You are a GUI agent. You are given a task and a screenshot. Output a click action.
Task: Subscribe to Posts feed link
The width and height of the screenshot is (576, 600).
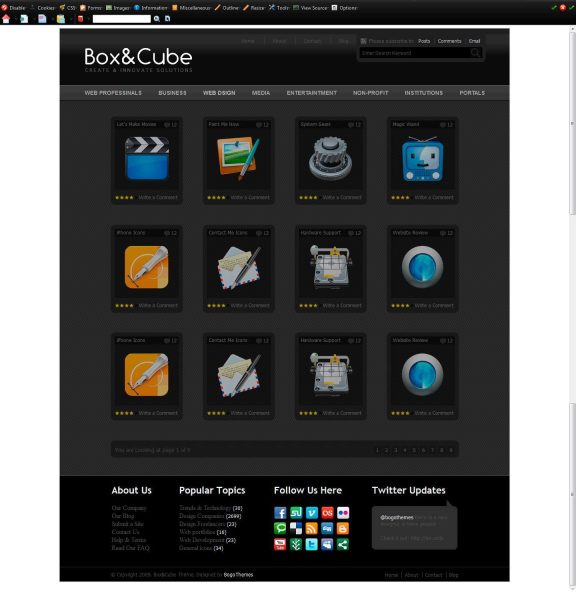click(x=424, y=41)
